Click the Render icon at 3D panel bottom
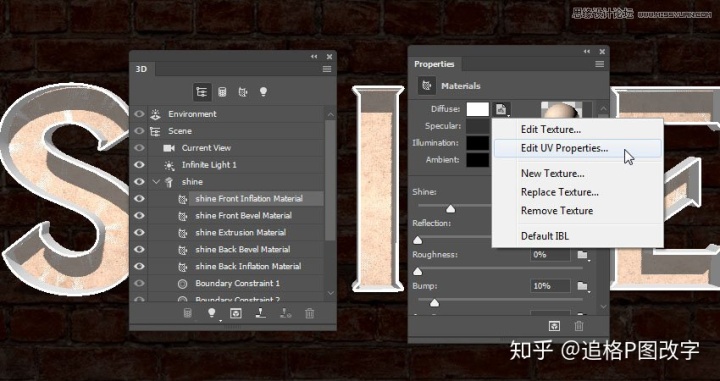This screenshot has height=381, width=720. (236, 314)
